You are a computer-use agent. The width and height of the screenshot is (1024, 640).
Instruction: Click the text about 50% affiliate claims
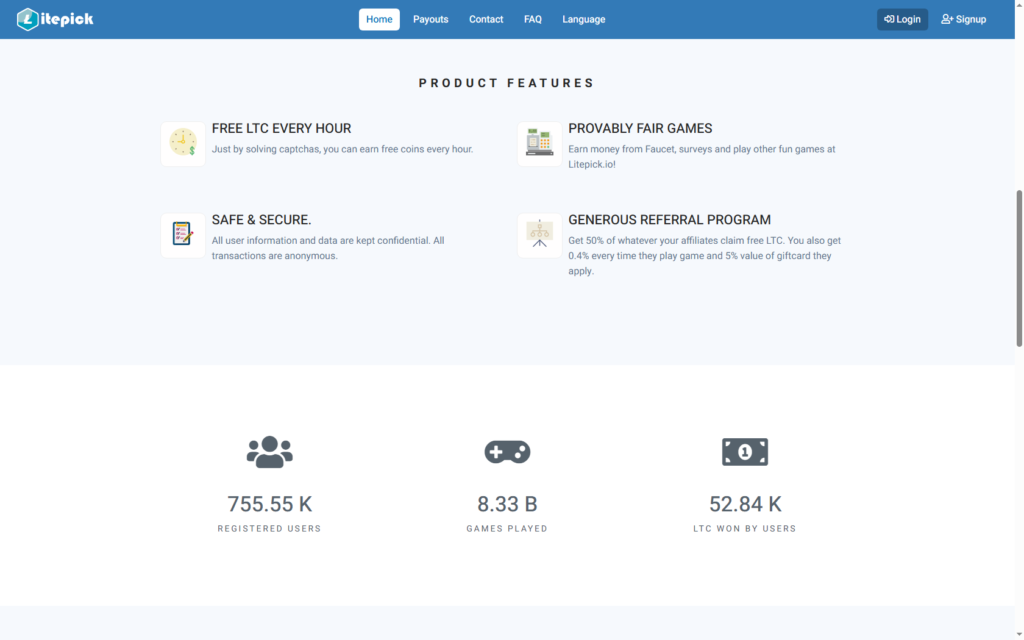pyautogui.click(x=705, y=256)
